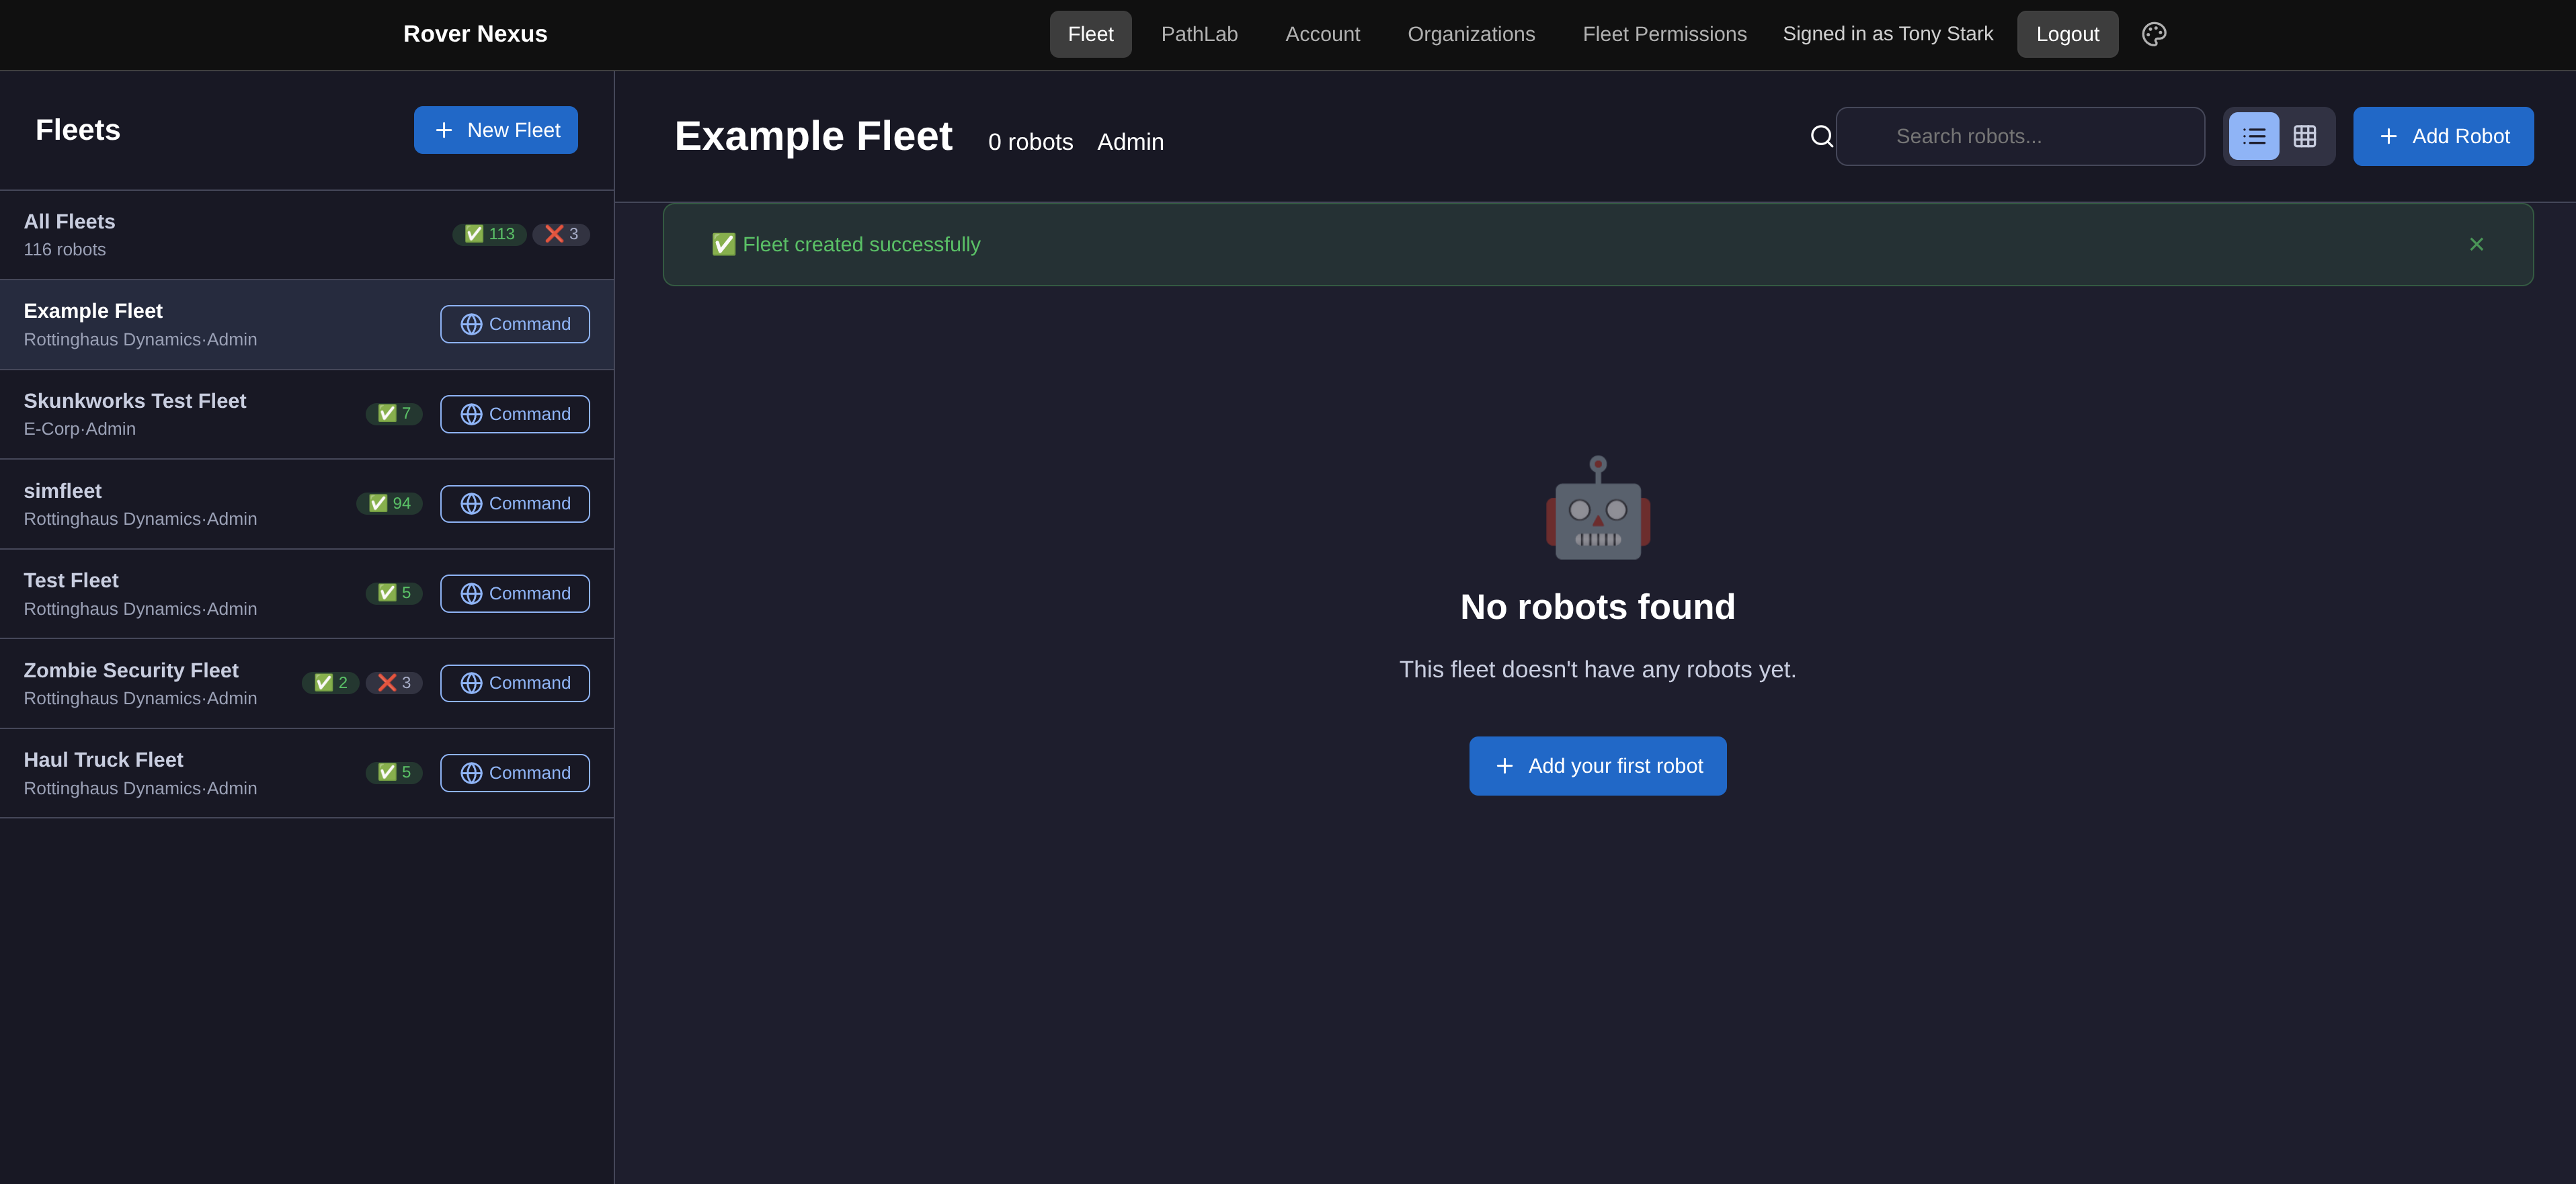2576x1184 pixels.
Task: Click the simfleet Command button
Action: [x=514, y=504]
